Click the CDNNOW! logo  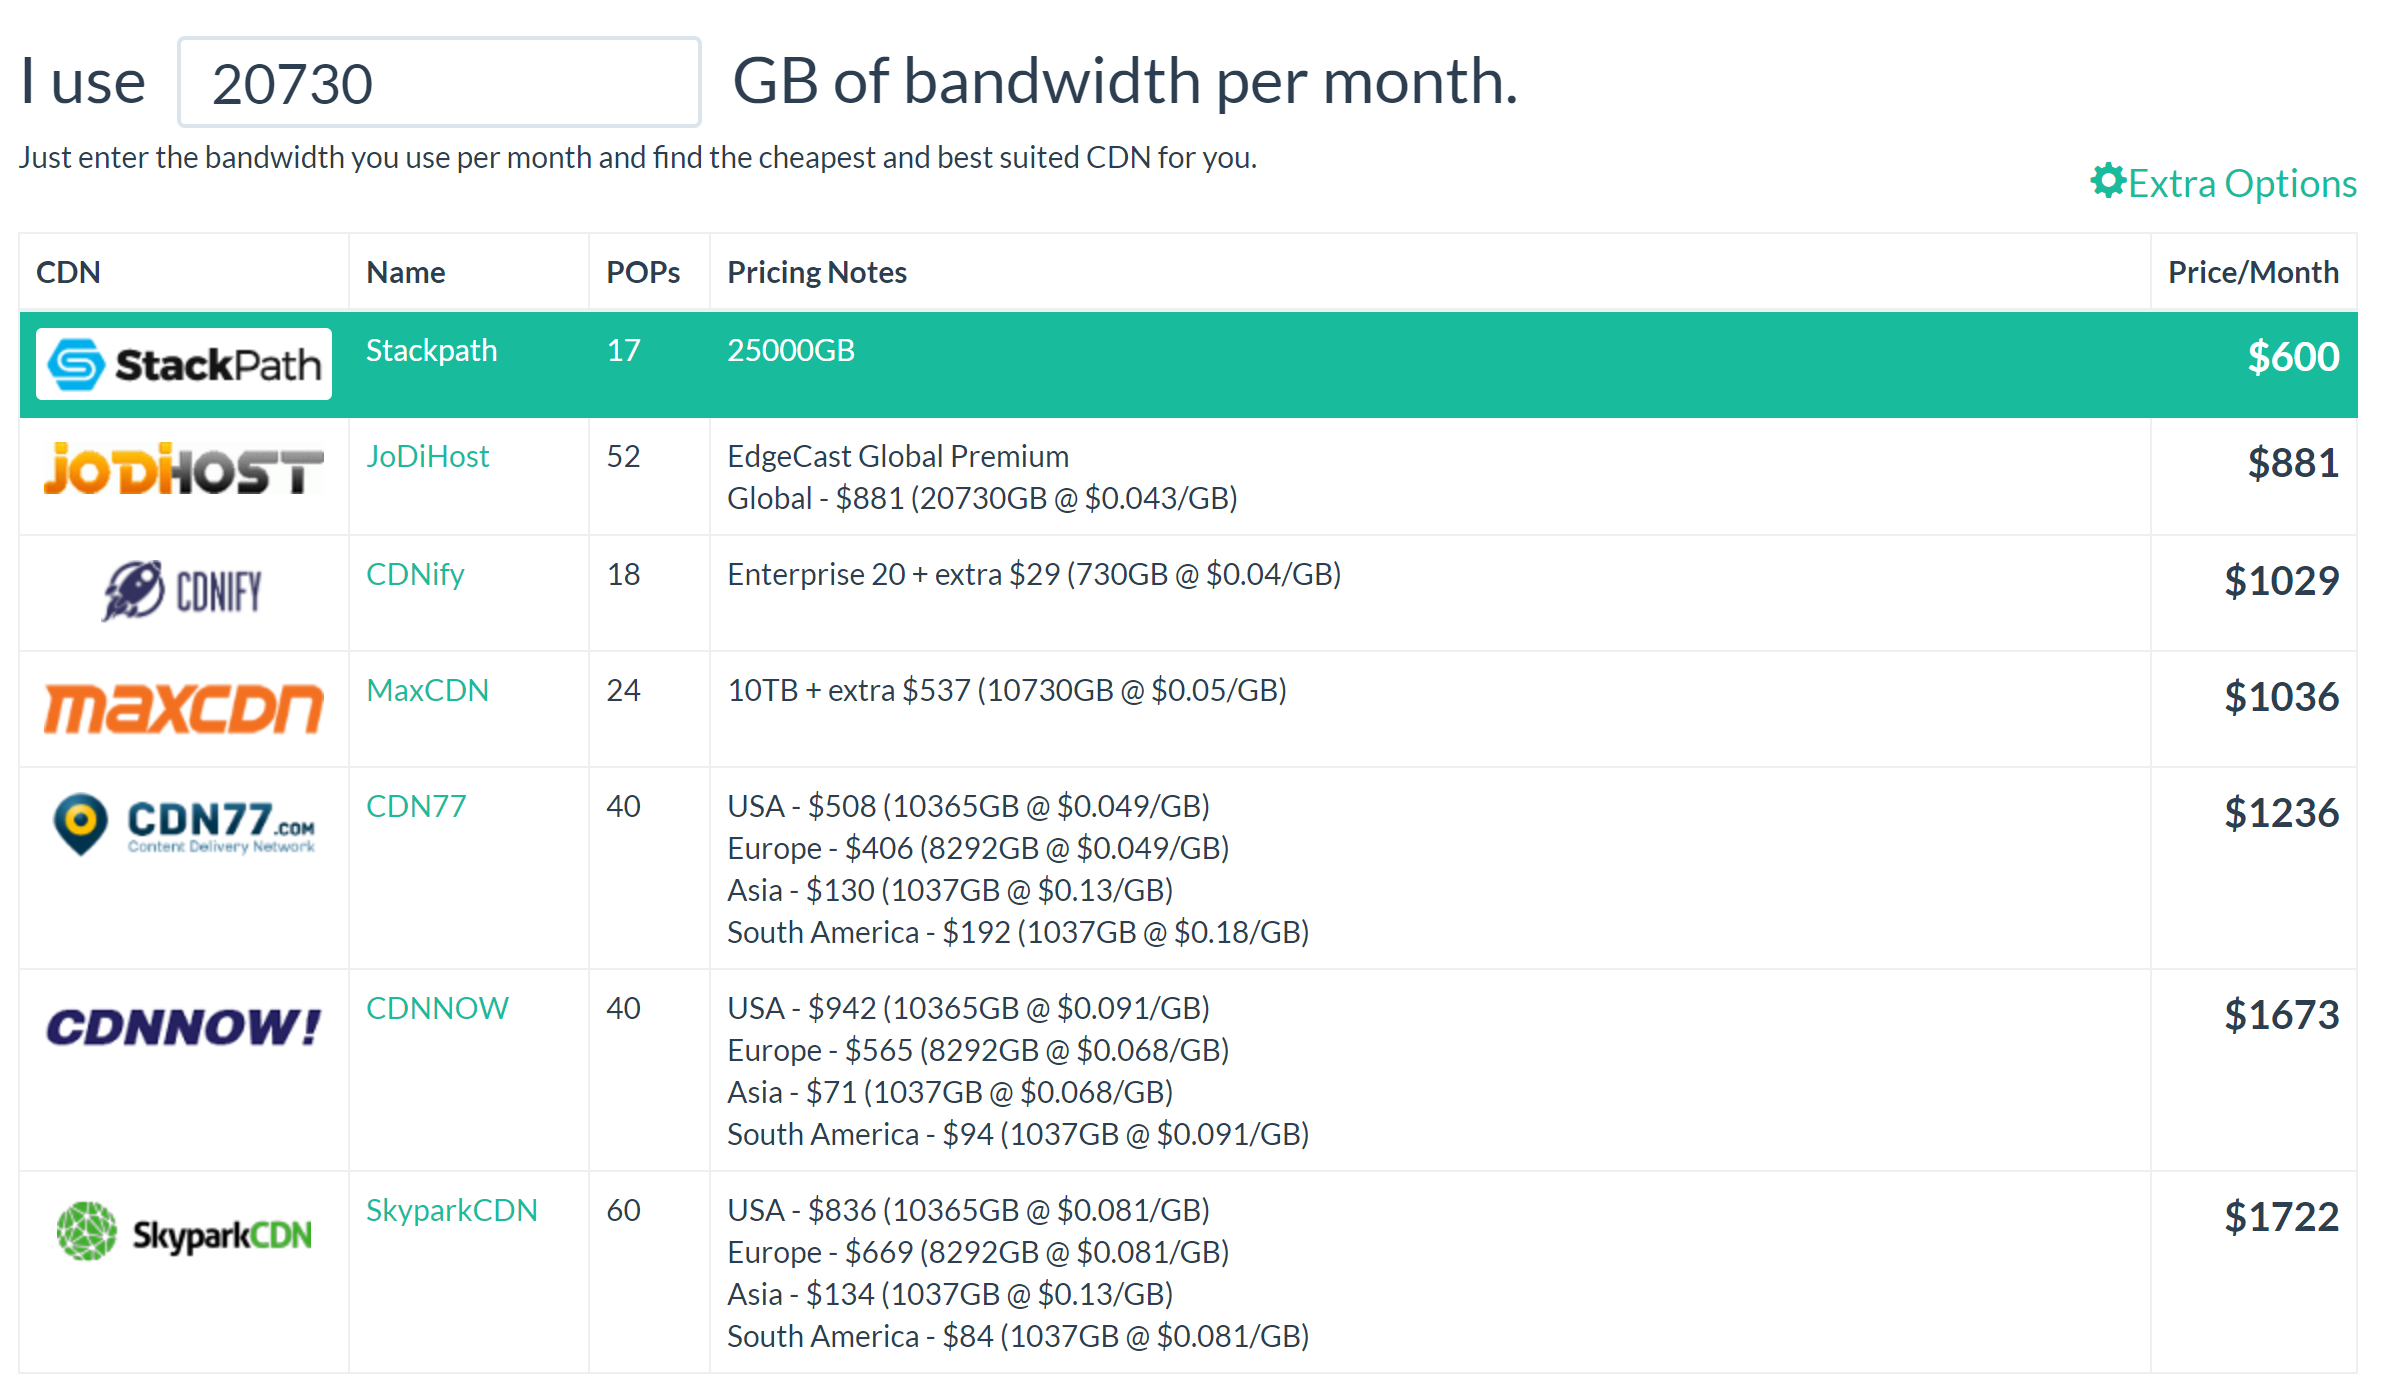point(184,1028)
